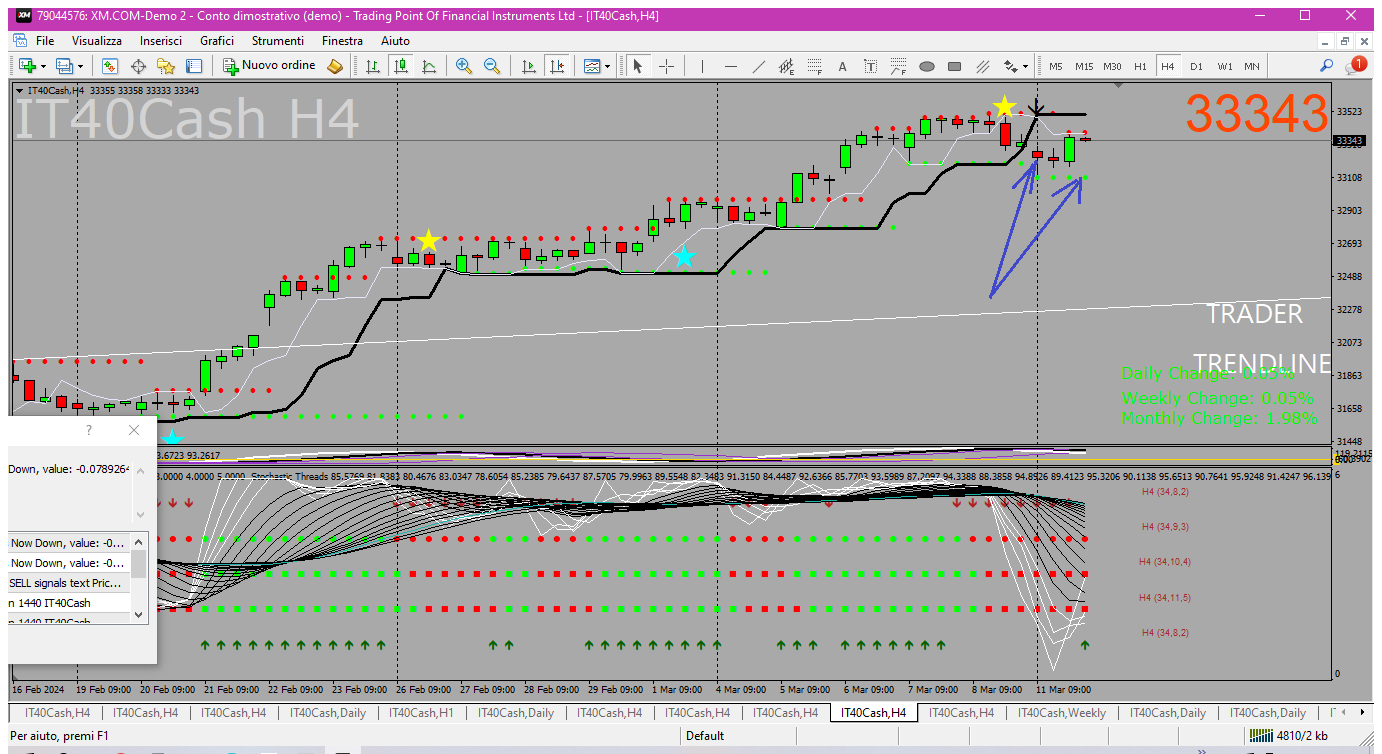Open the MetaEditor yellow book icon

click(x=335, y=66)
